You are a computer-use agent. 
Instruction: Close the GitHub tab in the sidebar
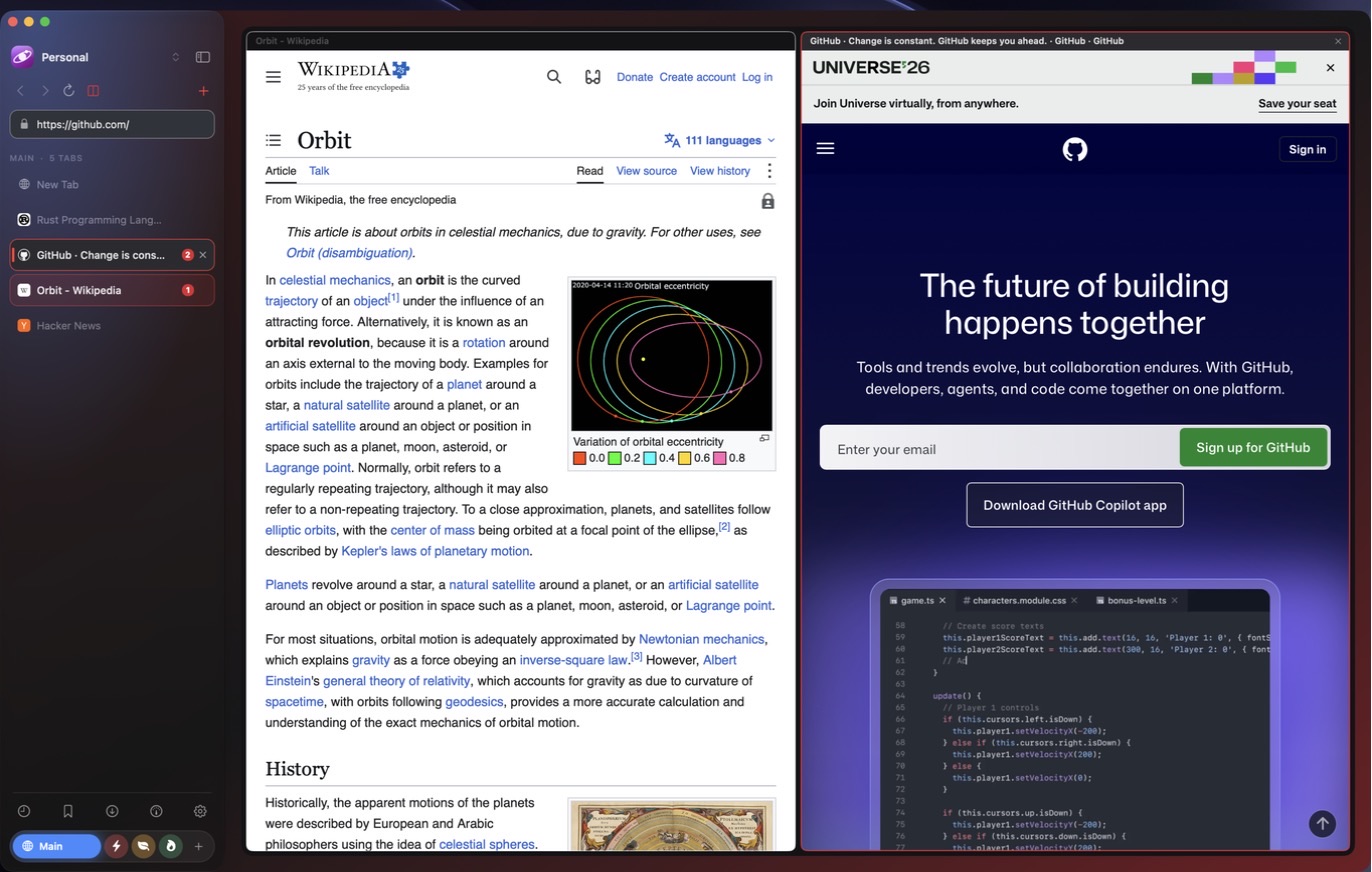click(x=203, y=255)
